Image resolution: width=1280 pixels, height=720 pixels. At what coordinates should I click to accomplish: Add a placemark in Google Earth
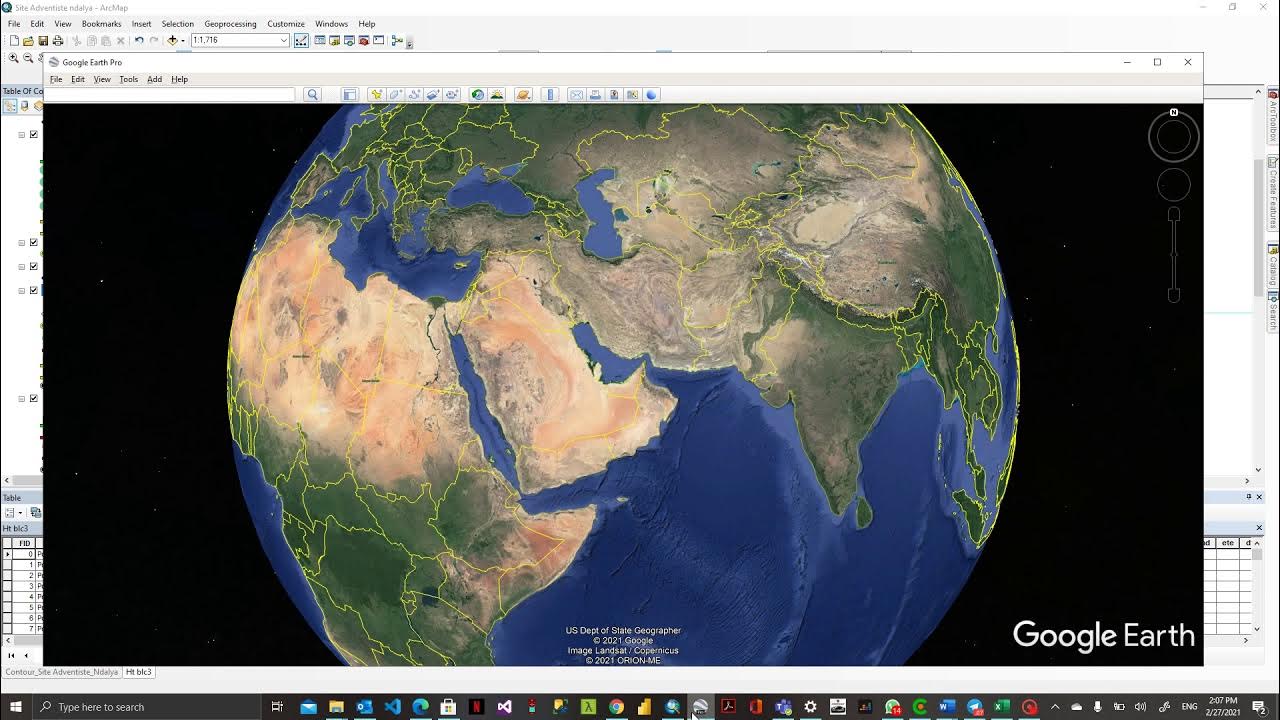376,95
